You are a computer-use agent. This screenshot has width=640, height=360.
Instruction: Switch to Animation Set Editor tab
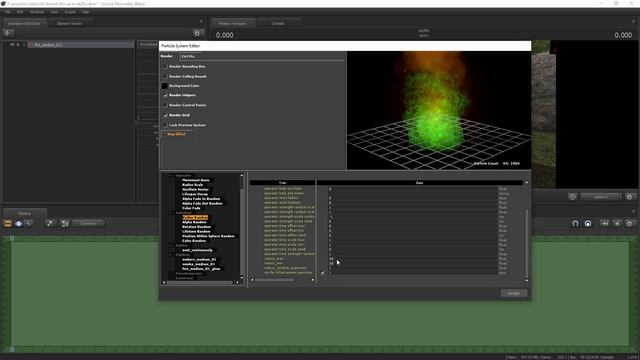point(24,23)
